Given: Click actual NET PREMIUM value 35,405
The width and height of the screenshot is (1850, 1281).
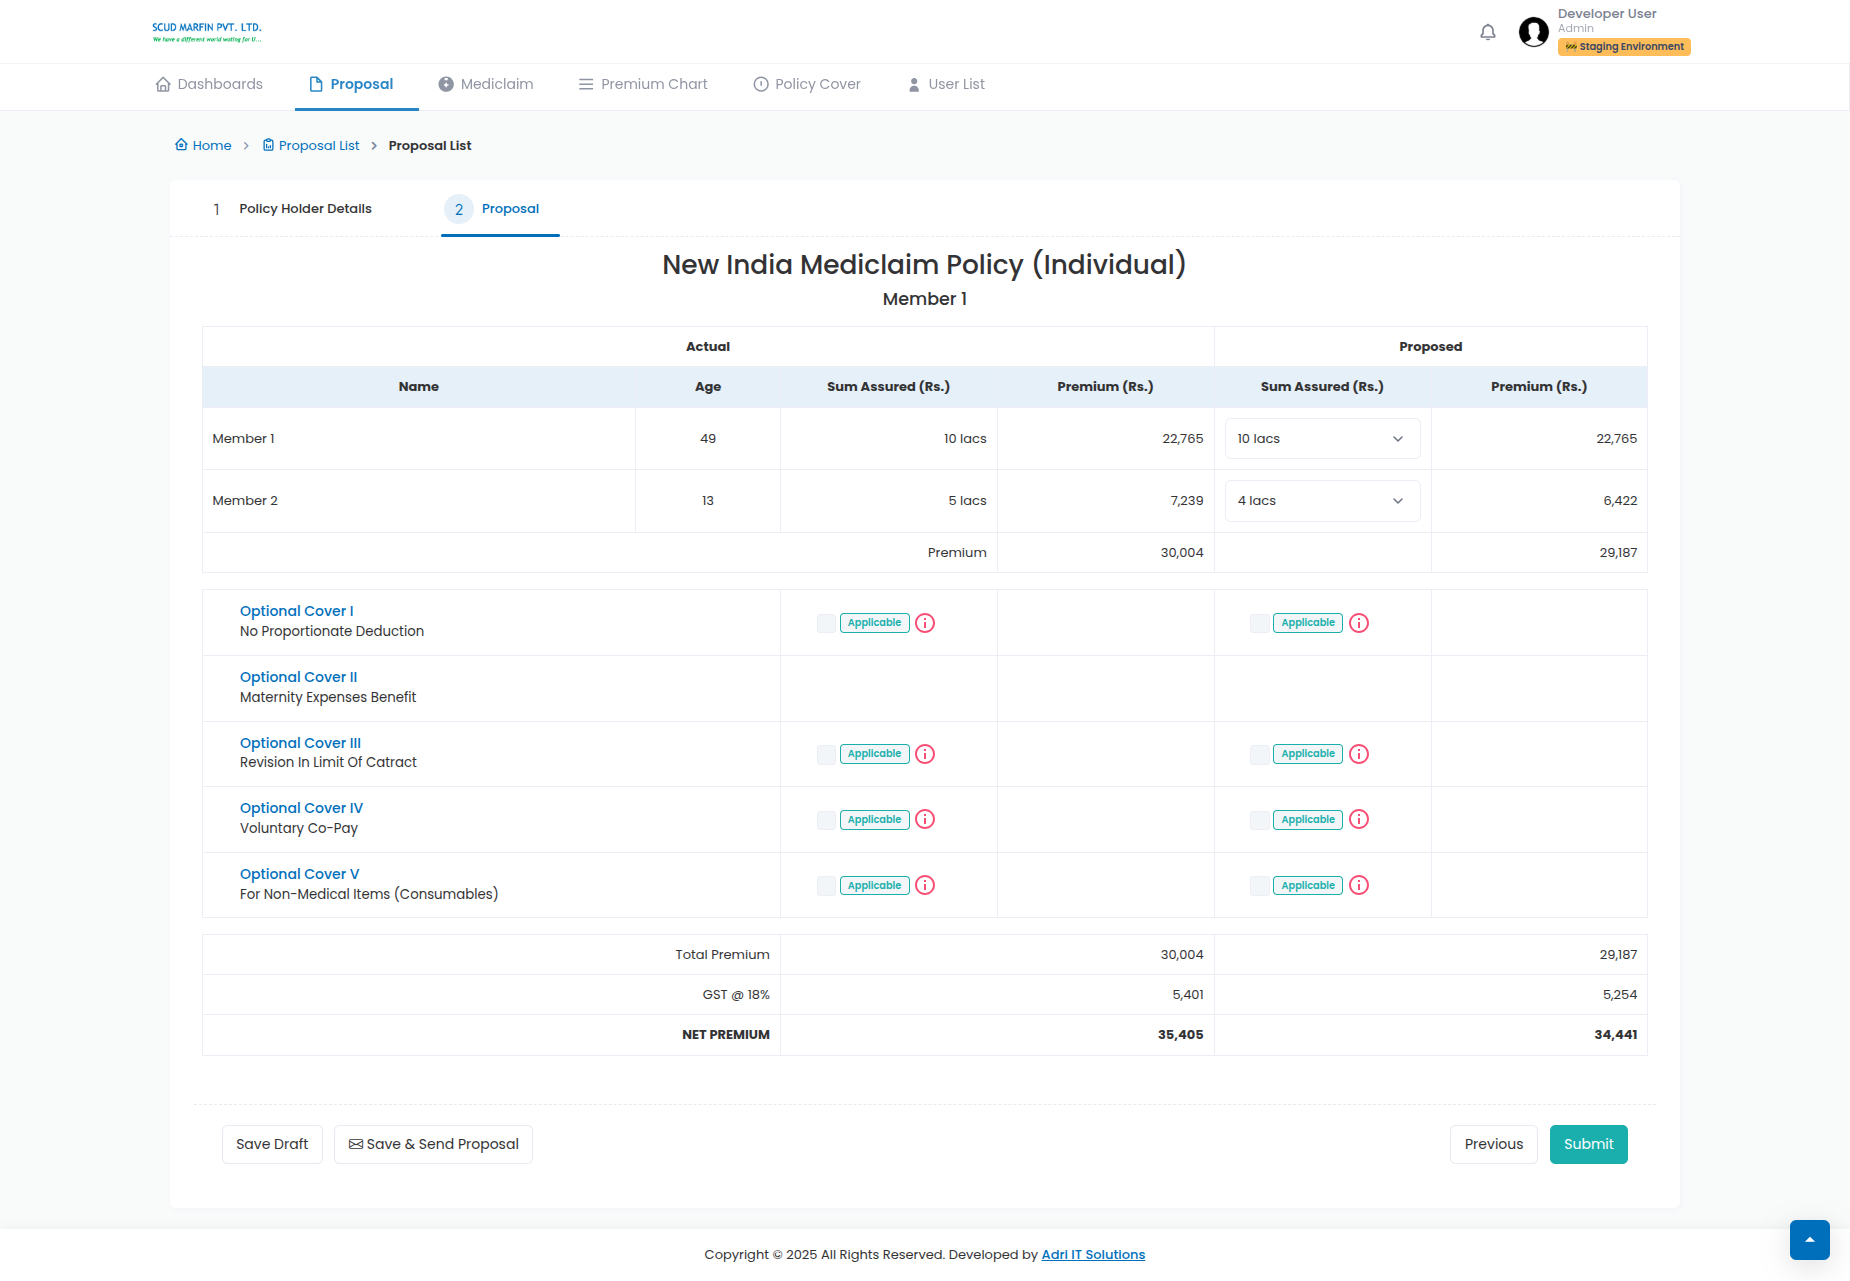Looking at the screenshot, I should 1181,1035.
